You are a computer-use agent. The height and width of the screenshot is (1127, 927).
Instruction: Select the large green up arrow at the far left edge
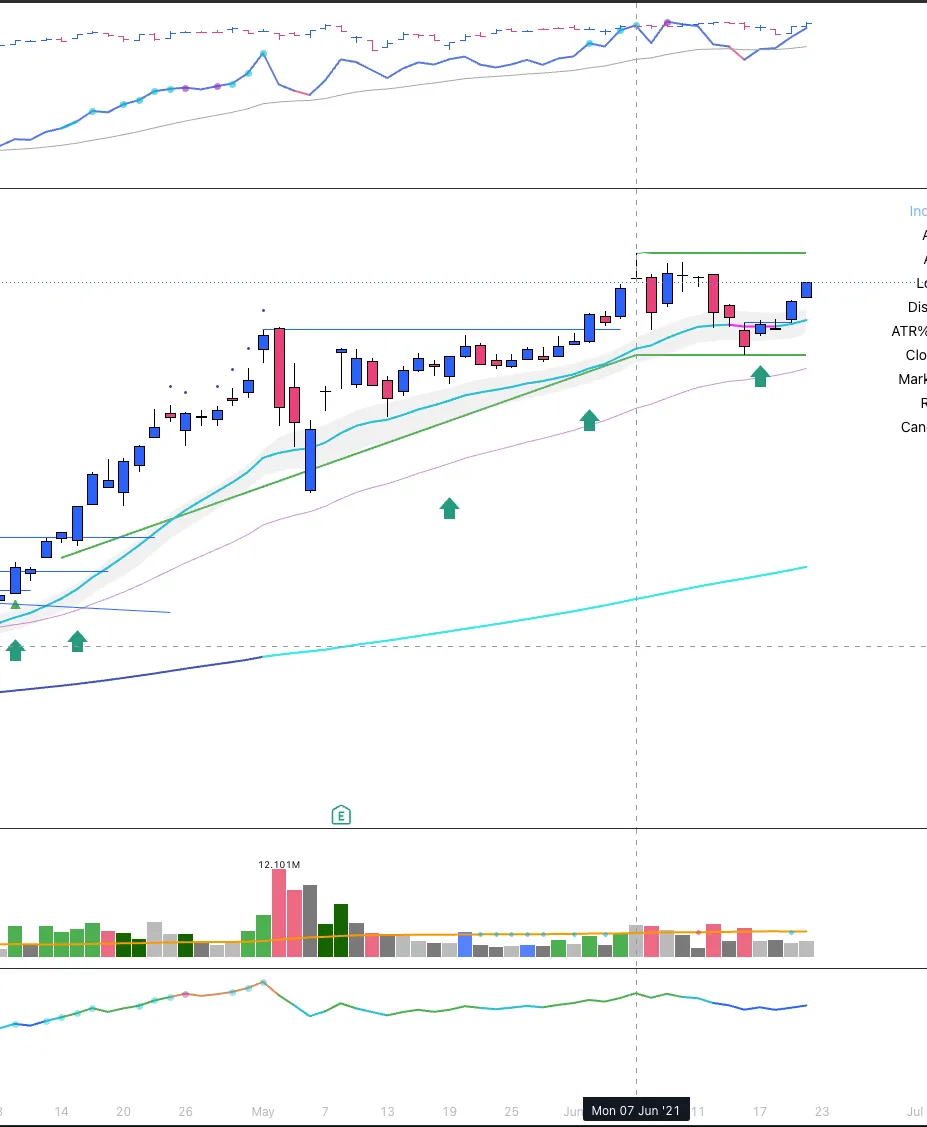(x=15, y=650)
